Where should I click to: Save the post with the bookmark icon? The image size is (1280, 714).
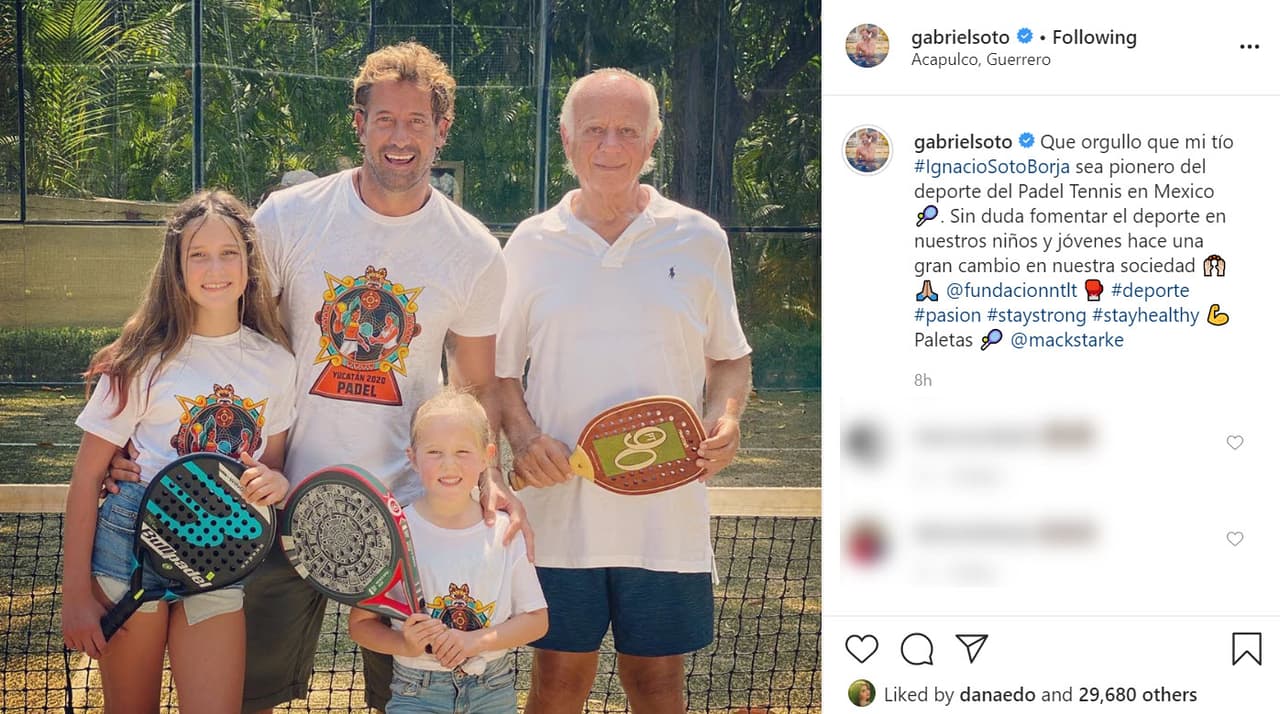click(x=1246, y=649)
